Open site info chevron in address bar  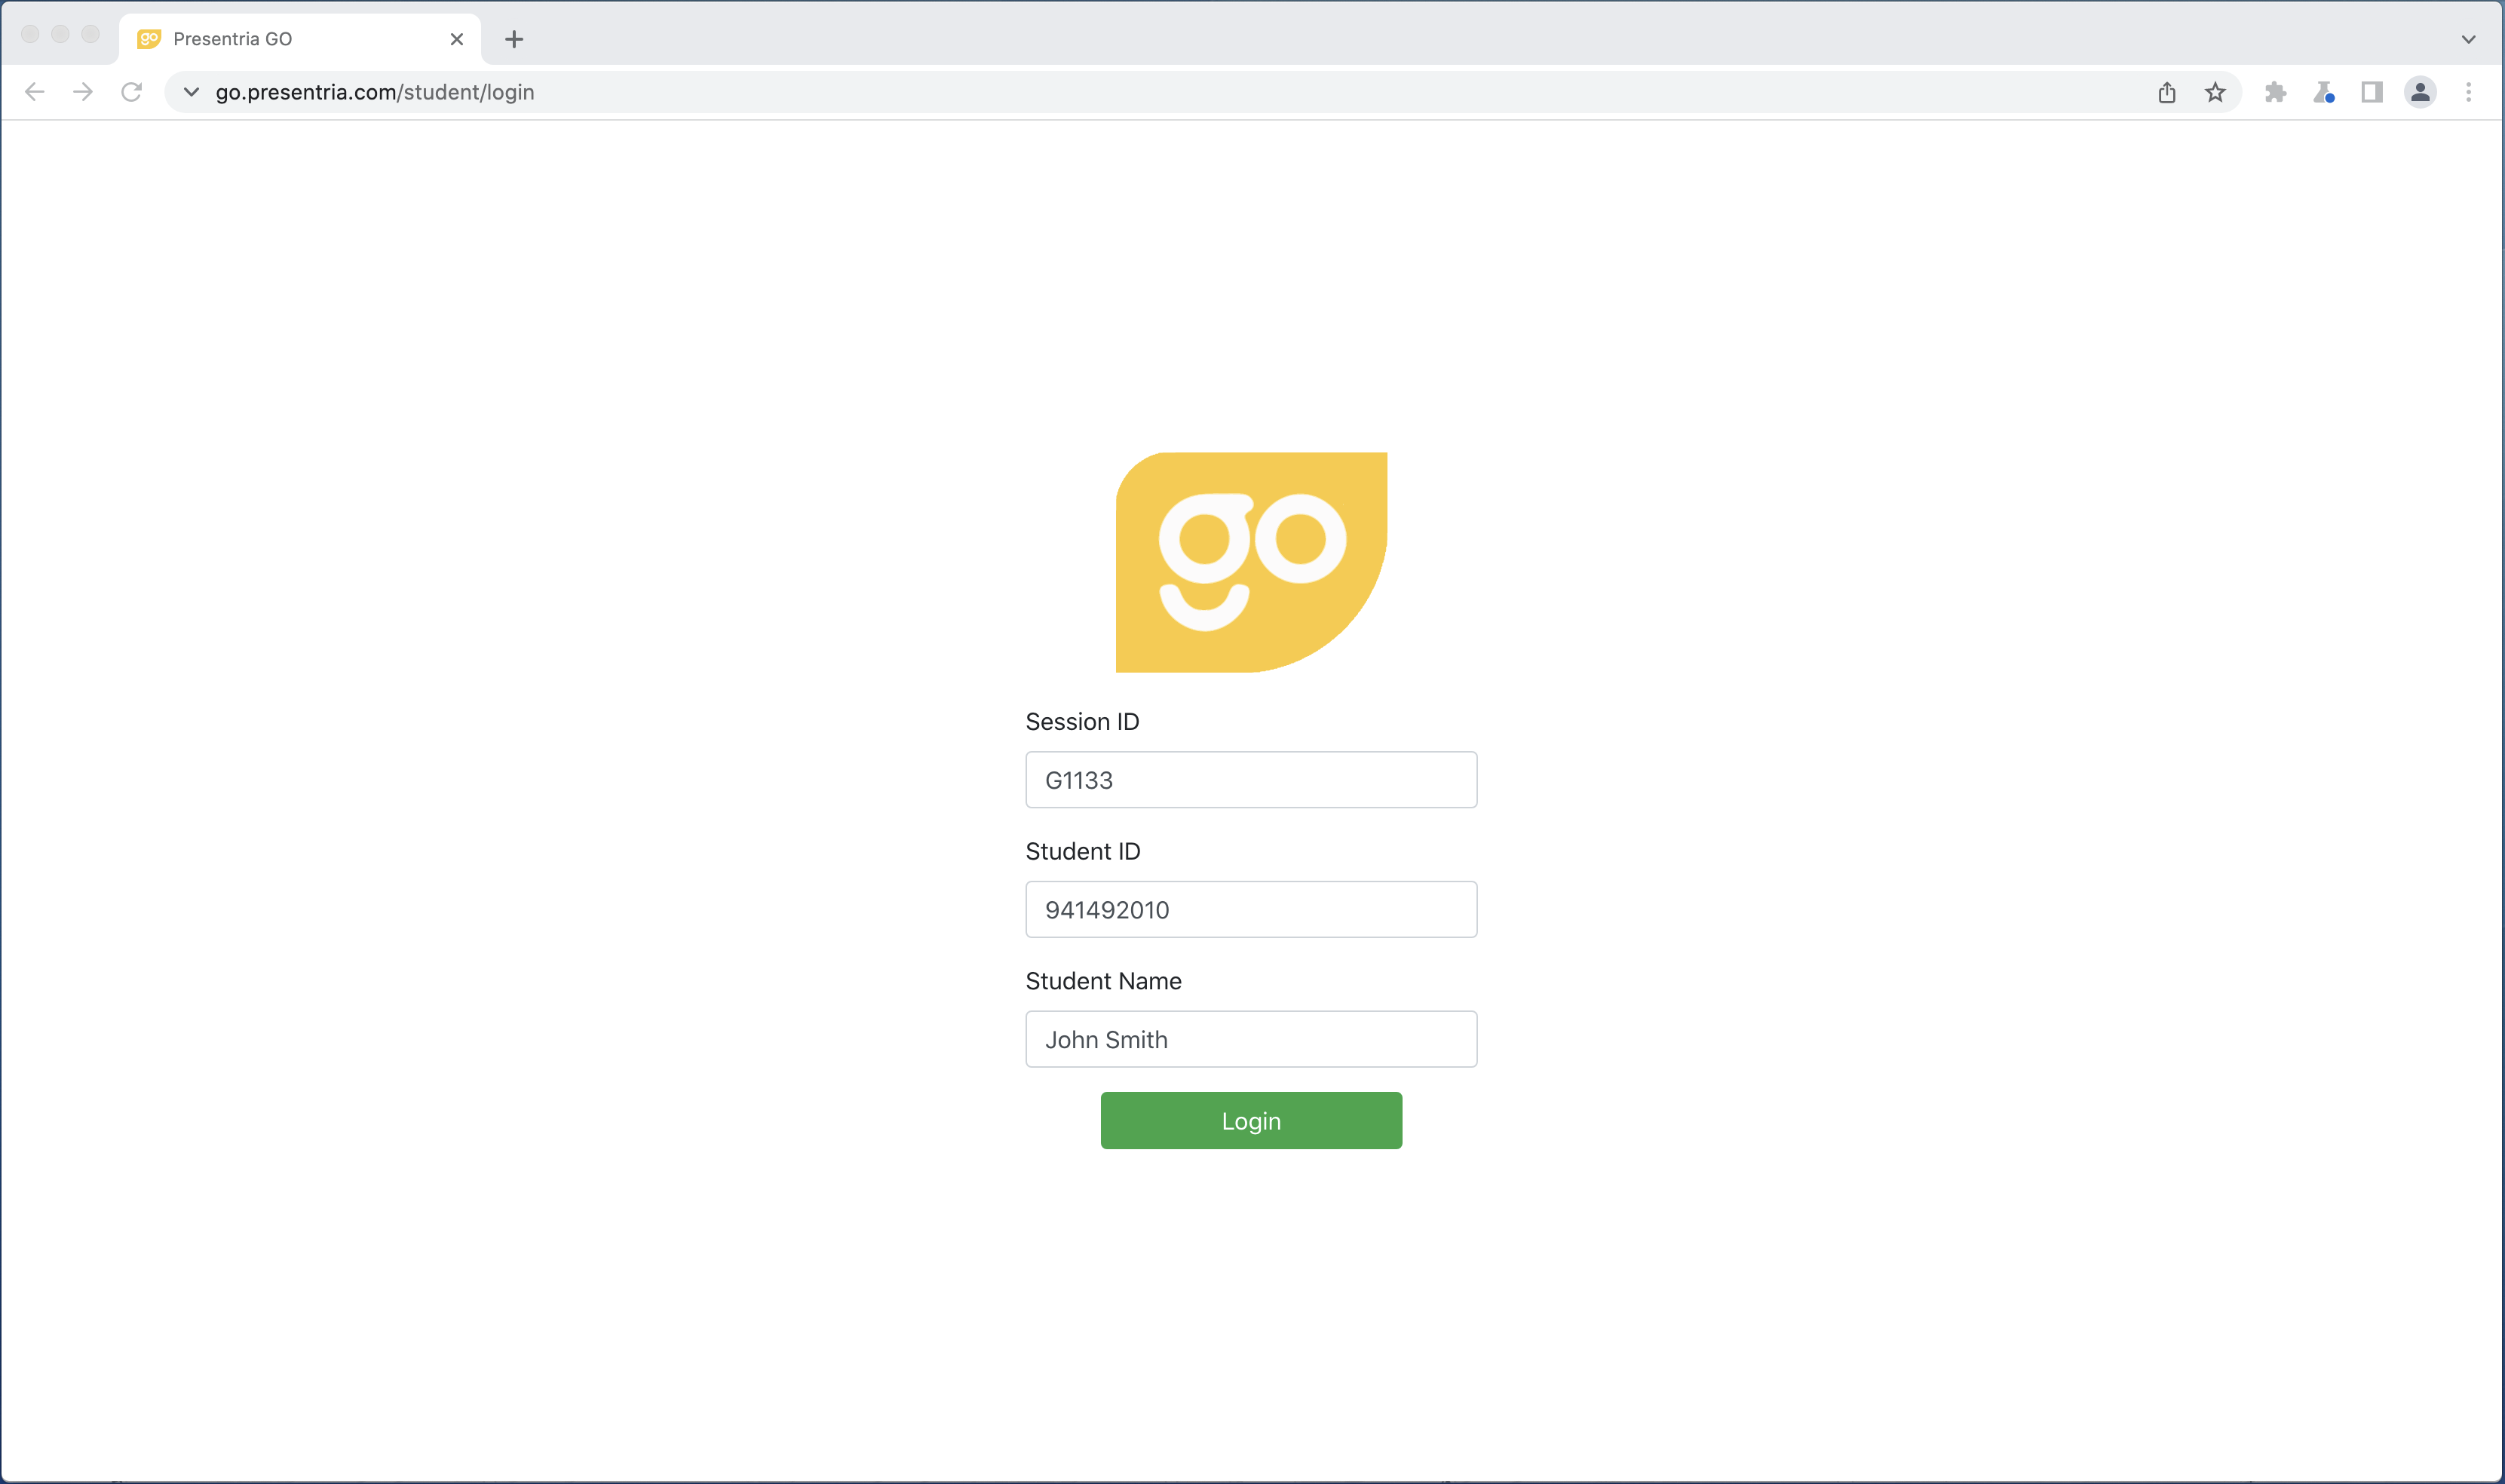191,92
